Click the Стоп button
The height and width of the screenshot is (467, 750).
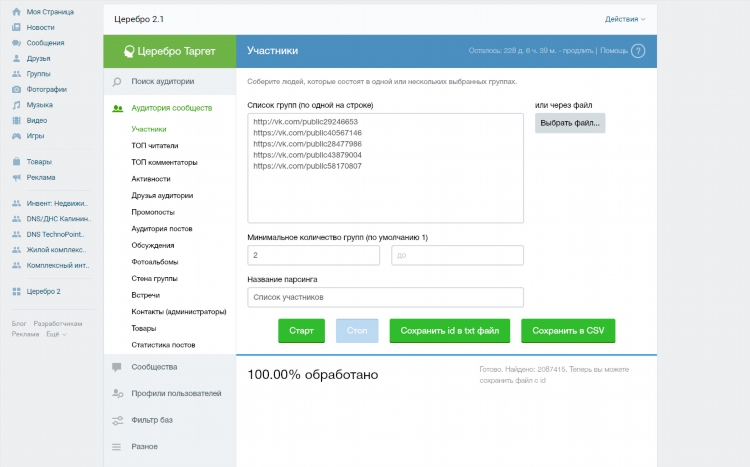[x=357, y=331]
